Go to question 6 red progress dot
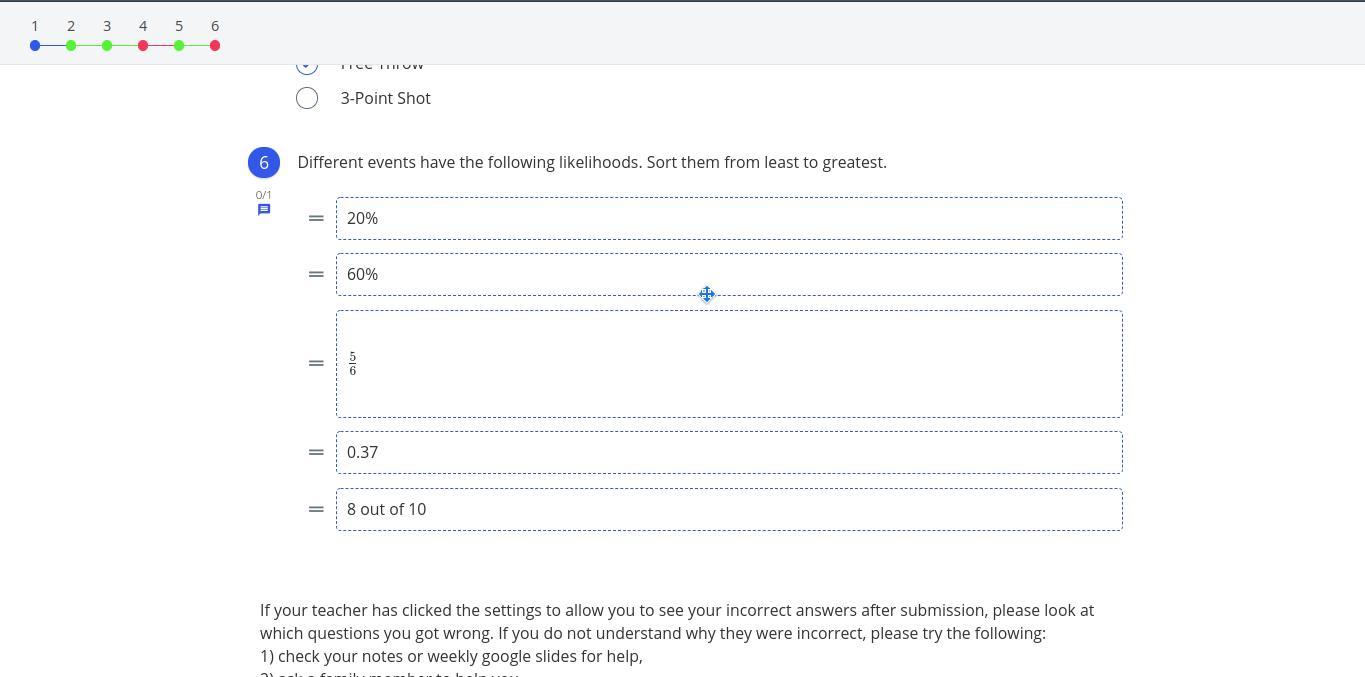1365x677 pixels. 215,45
